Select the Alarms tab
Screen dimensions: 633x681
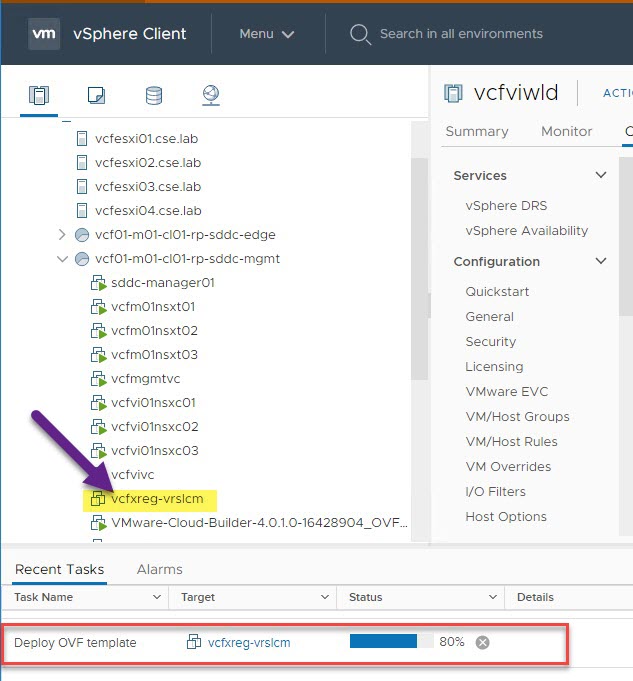pos(159,569)
